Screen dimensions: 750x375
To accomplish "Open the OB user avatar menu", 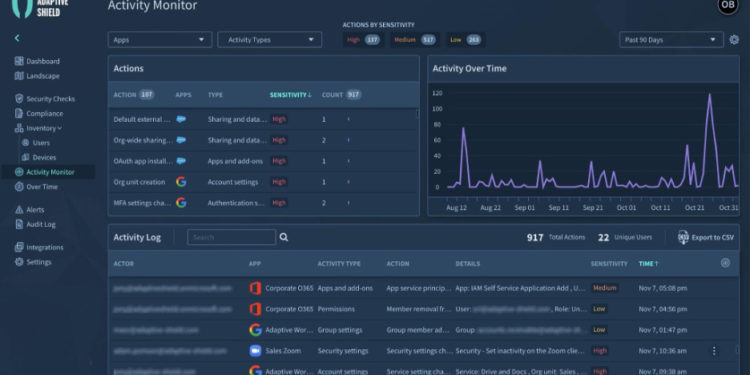I will 728,5.
